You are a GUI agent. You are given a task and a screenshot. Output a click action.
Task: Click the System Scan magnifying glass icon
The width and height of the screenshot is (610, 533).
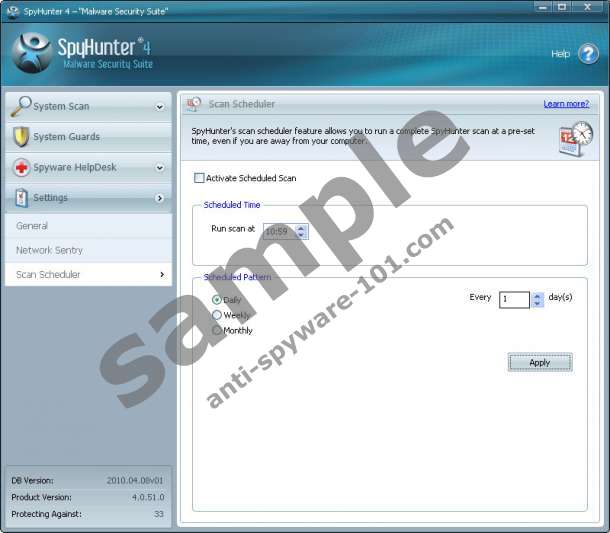point(20,106)
